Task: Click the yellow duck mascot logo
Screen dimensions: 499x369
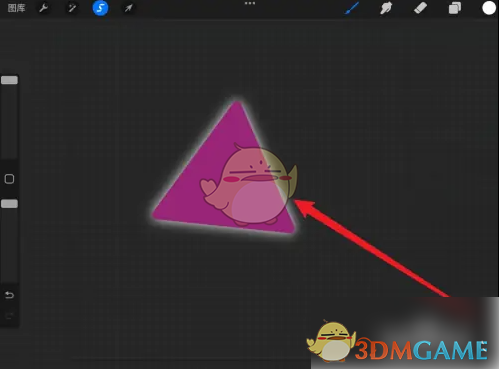Action: (331, 341)
